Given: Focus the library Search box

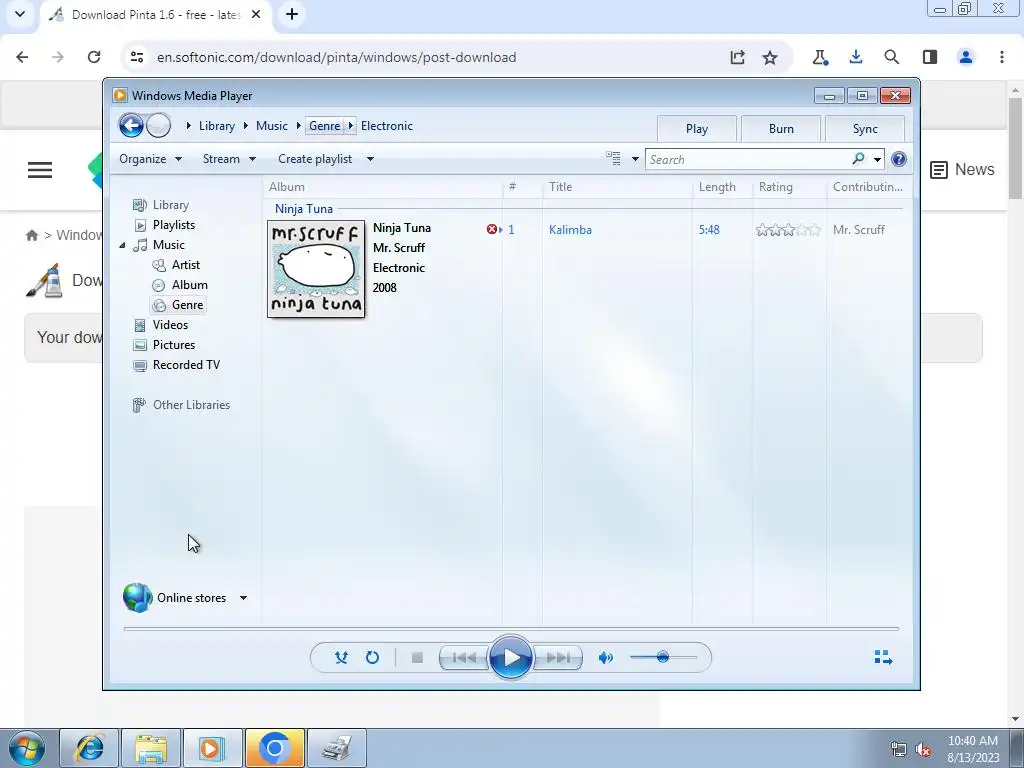Looking at the screenshot, I should point(748,159).
